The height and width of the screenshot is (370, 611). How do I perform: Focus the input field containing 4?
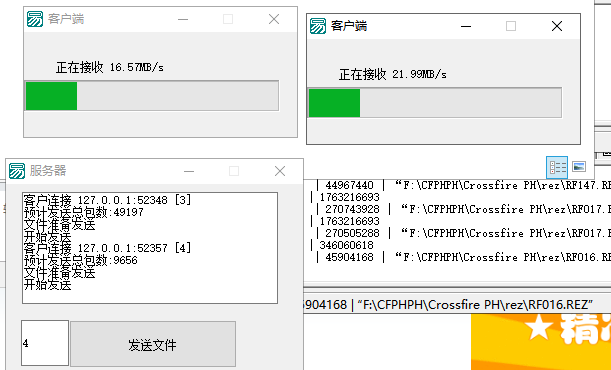[x=45, y=343]
